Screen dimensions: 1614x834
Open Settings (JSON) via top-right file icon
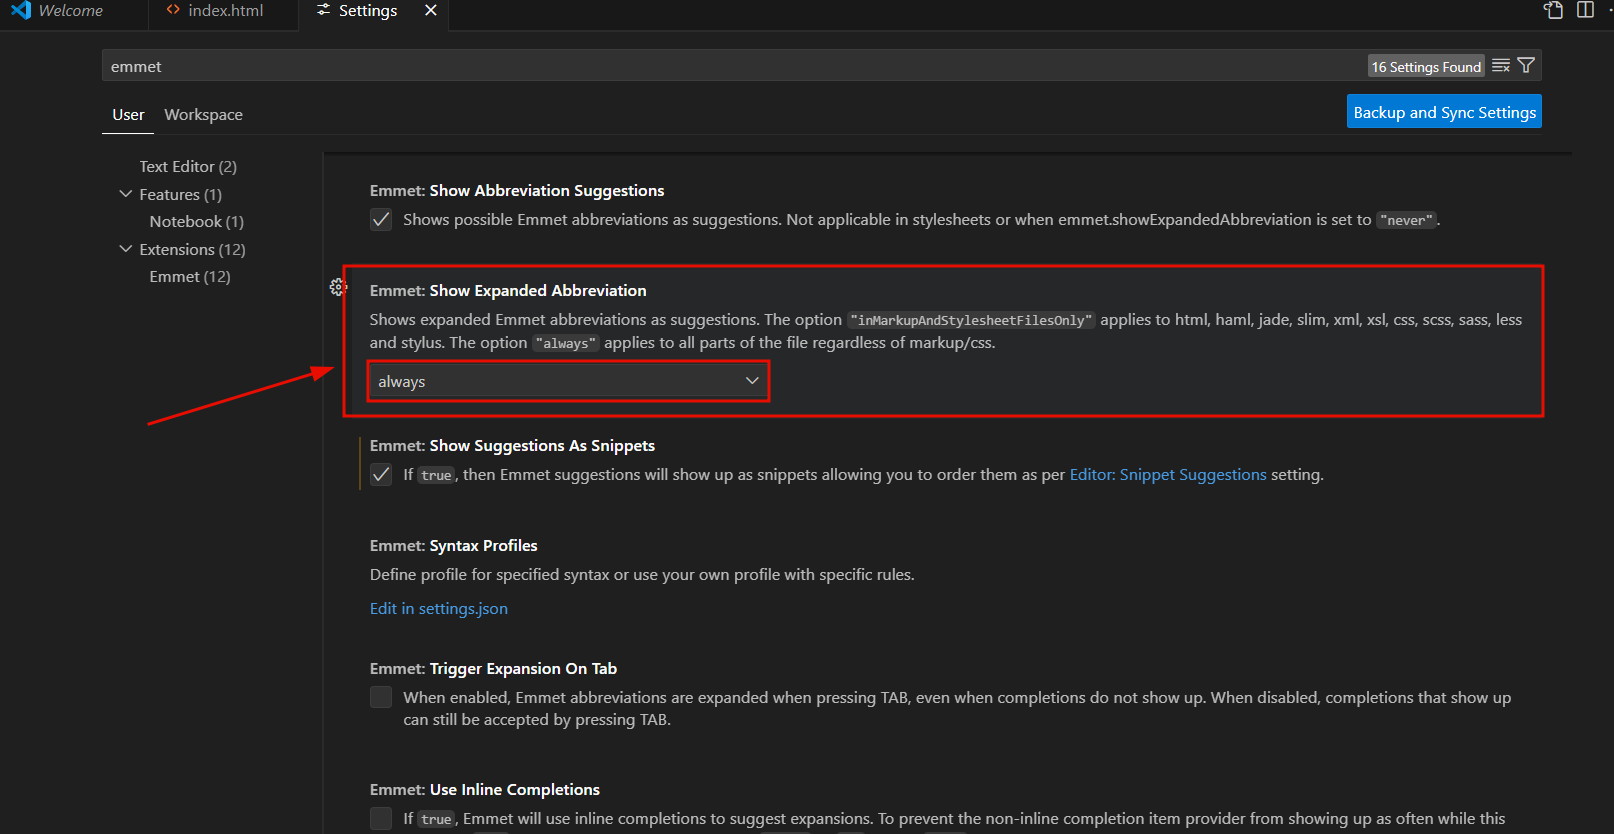coord(1553,10)
